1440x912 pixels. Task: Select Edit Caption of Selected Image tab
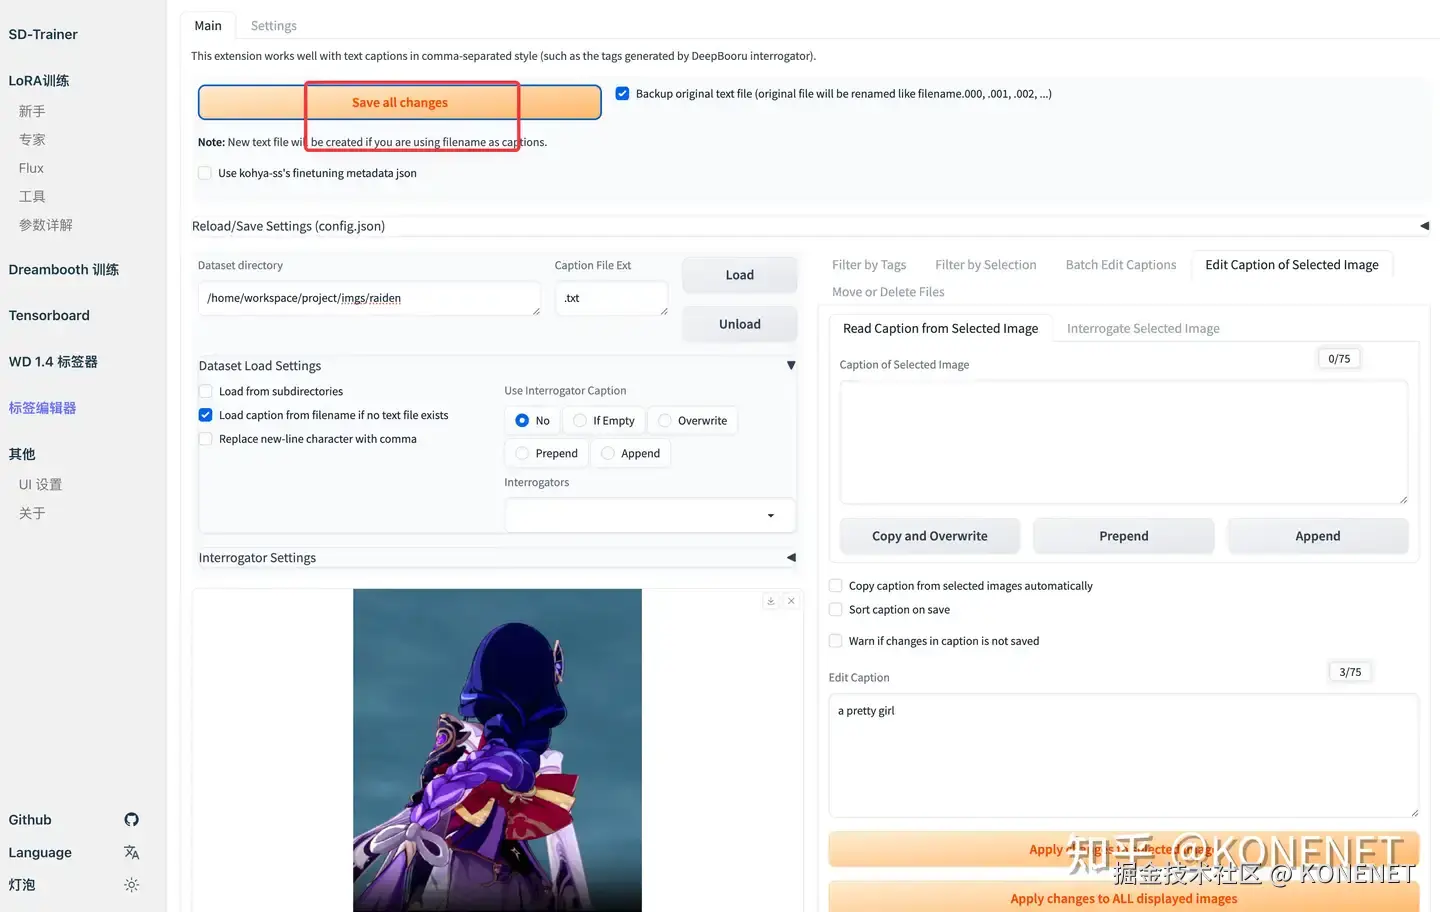(1292, 265)
